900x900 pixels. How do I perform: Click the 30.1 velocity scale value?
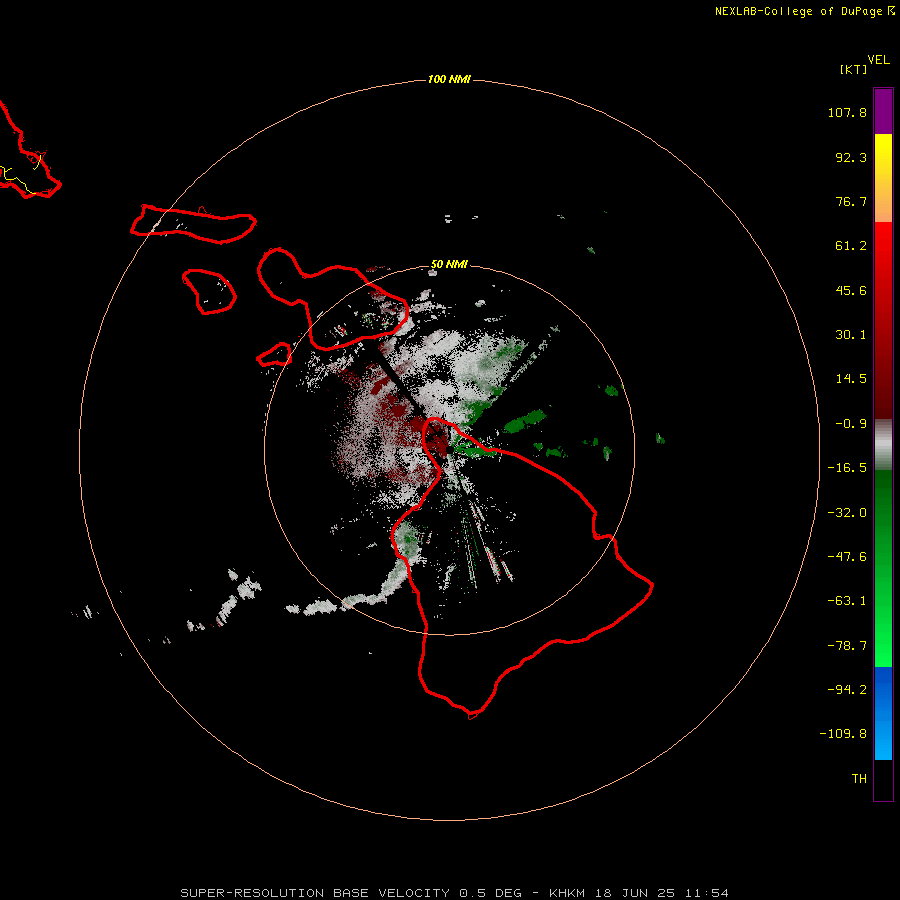[851, 335]
